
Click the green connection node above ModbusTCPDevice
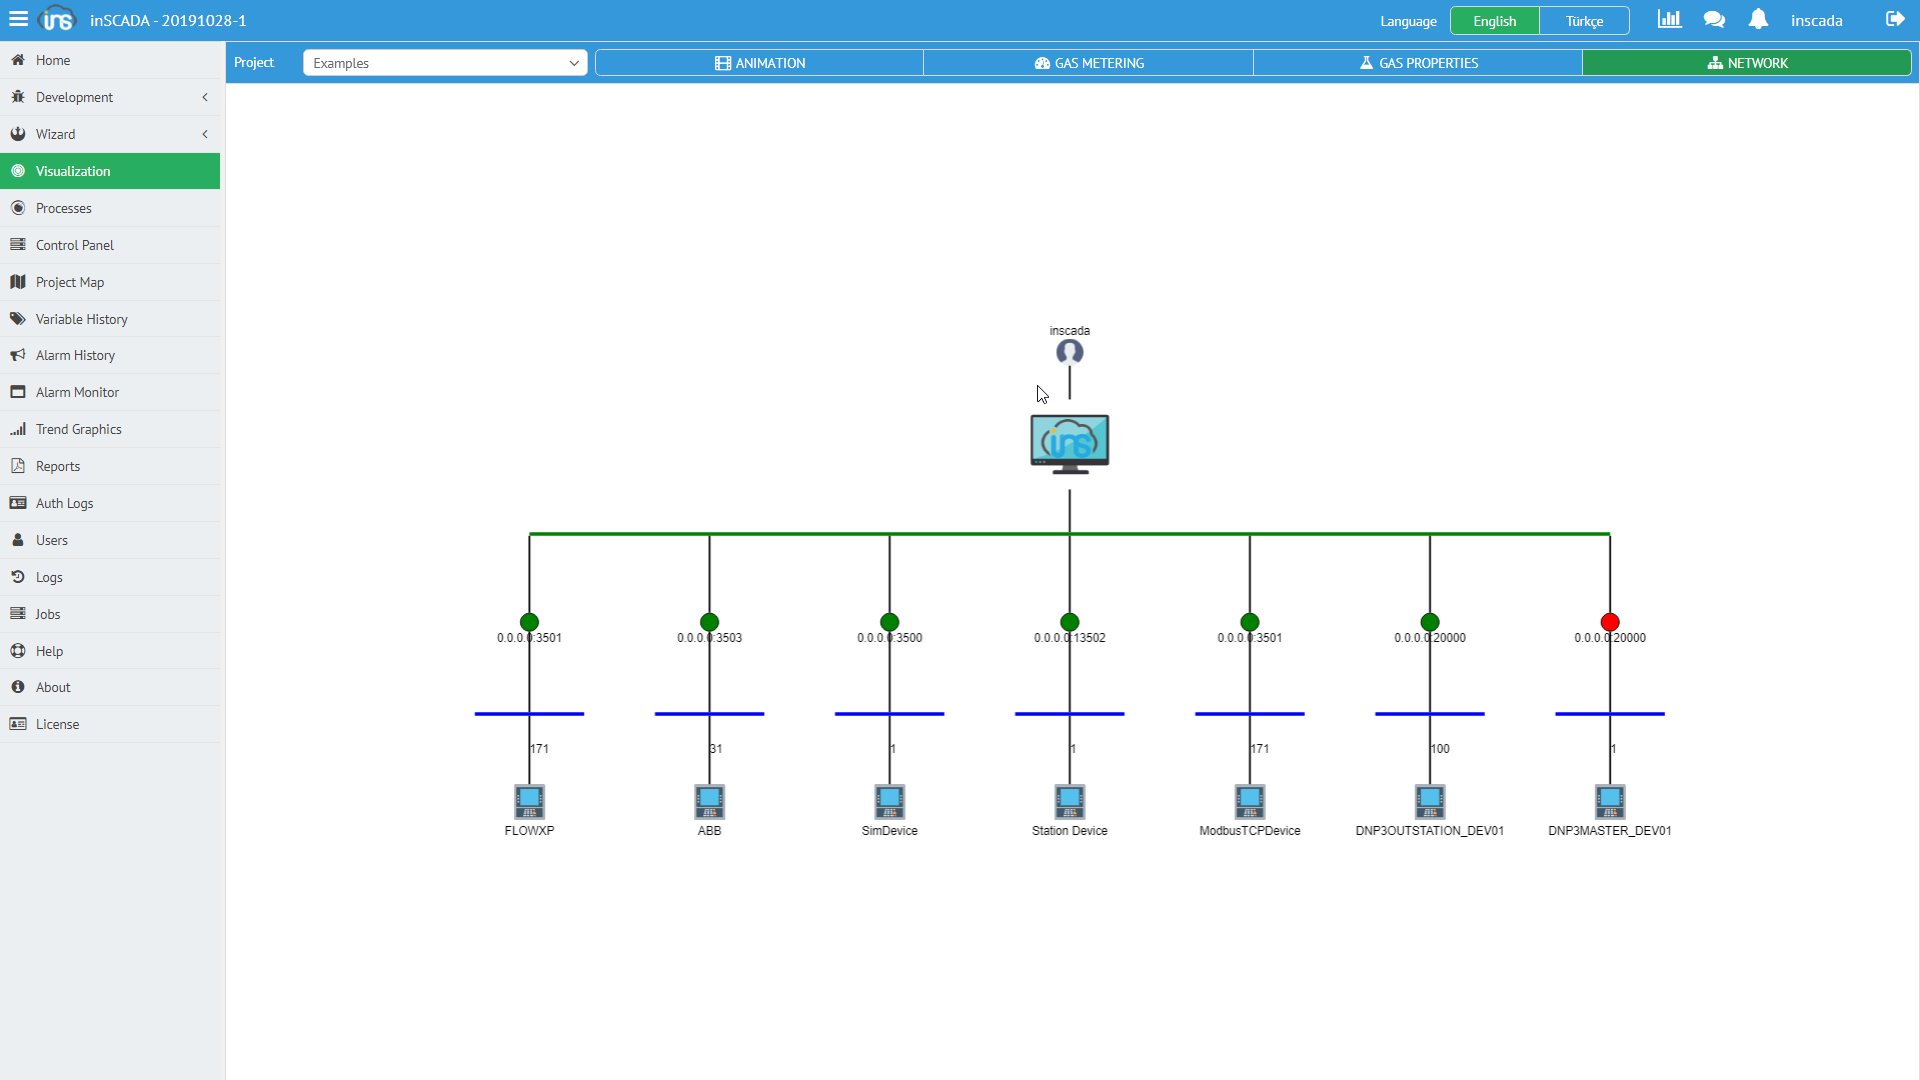(1249, 622)
